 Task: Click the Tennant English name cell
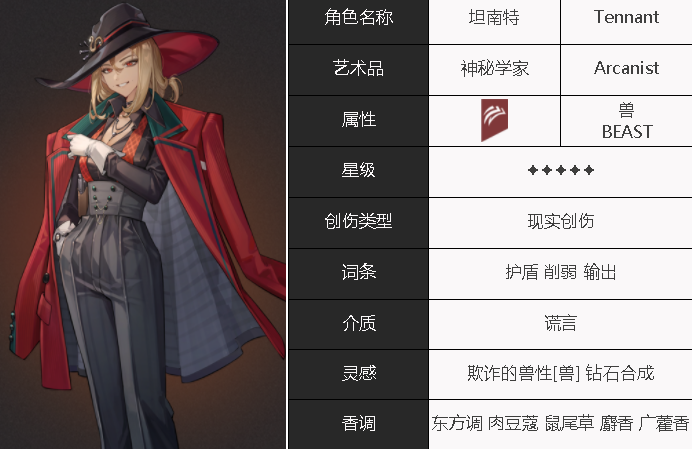tap(626, 21)
